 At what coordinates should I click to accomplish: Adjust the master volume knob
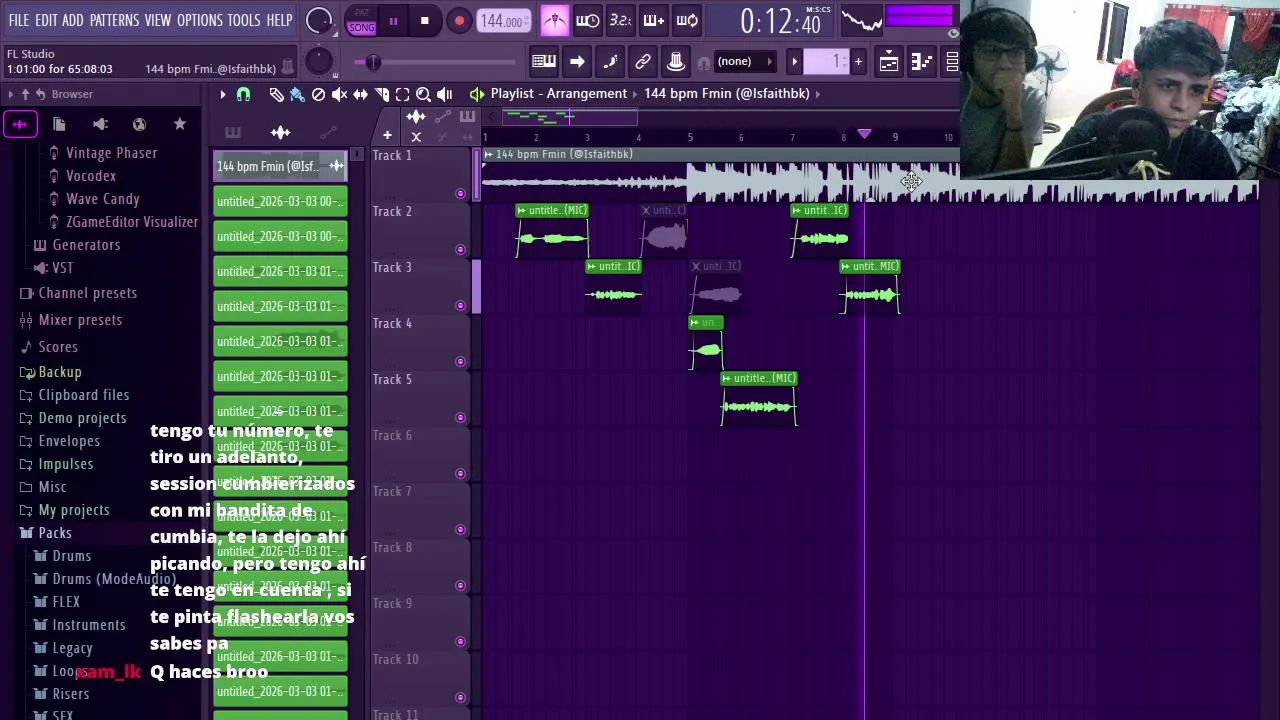[x=319, y=20]
